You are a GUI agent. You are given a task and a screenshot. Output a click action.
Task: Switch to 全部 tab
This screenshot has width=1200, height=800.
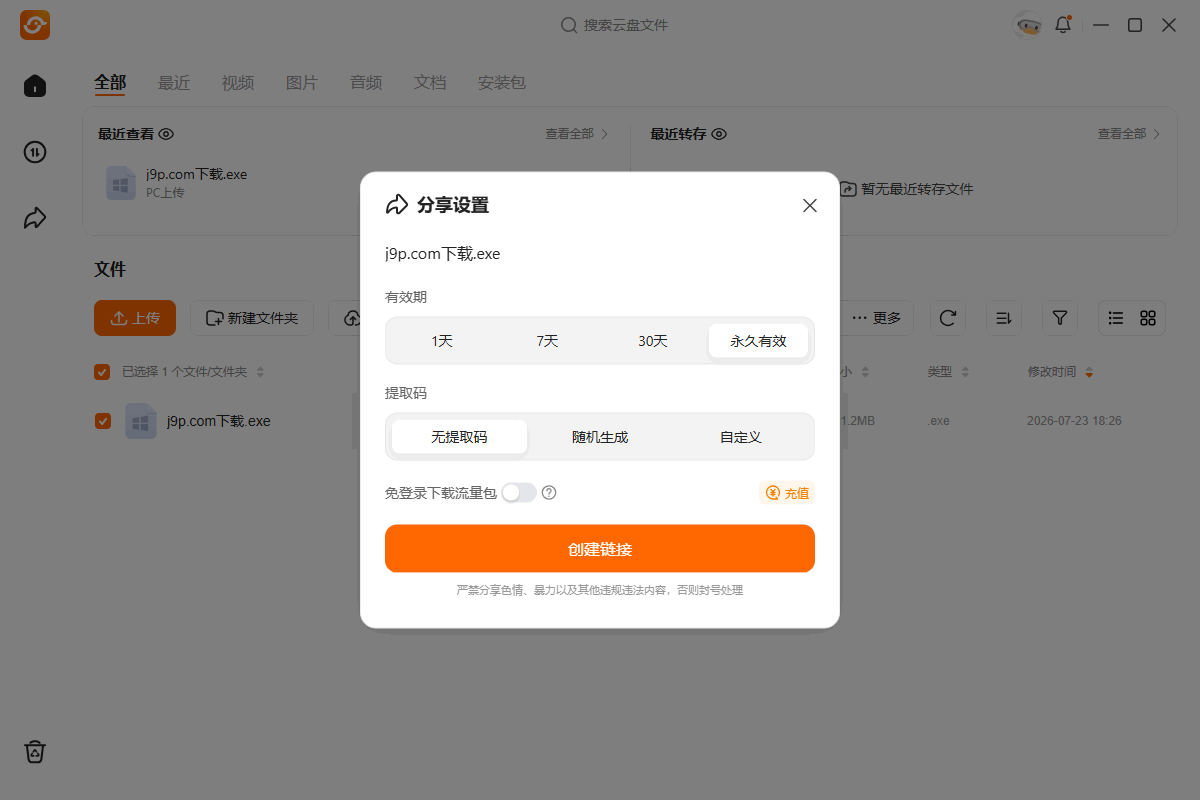(x=110, y=83)
